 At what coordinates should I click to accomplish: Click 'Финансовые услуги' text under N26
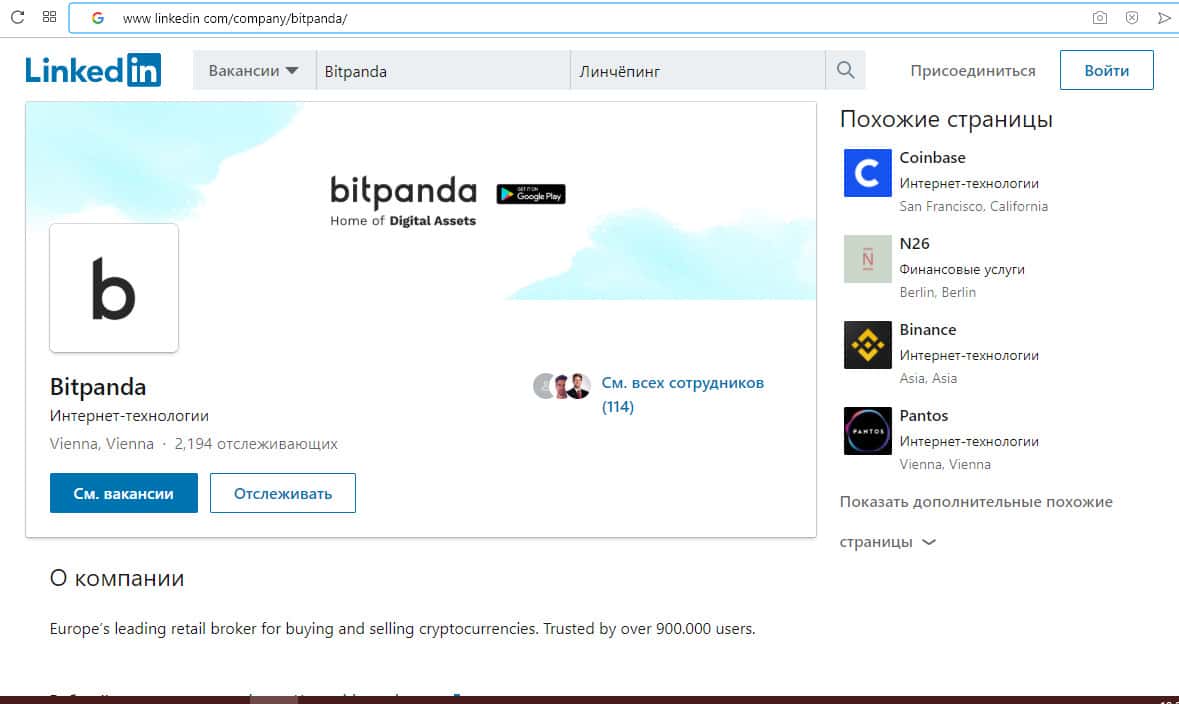click(x=962, y=269)
